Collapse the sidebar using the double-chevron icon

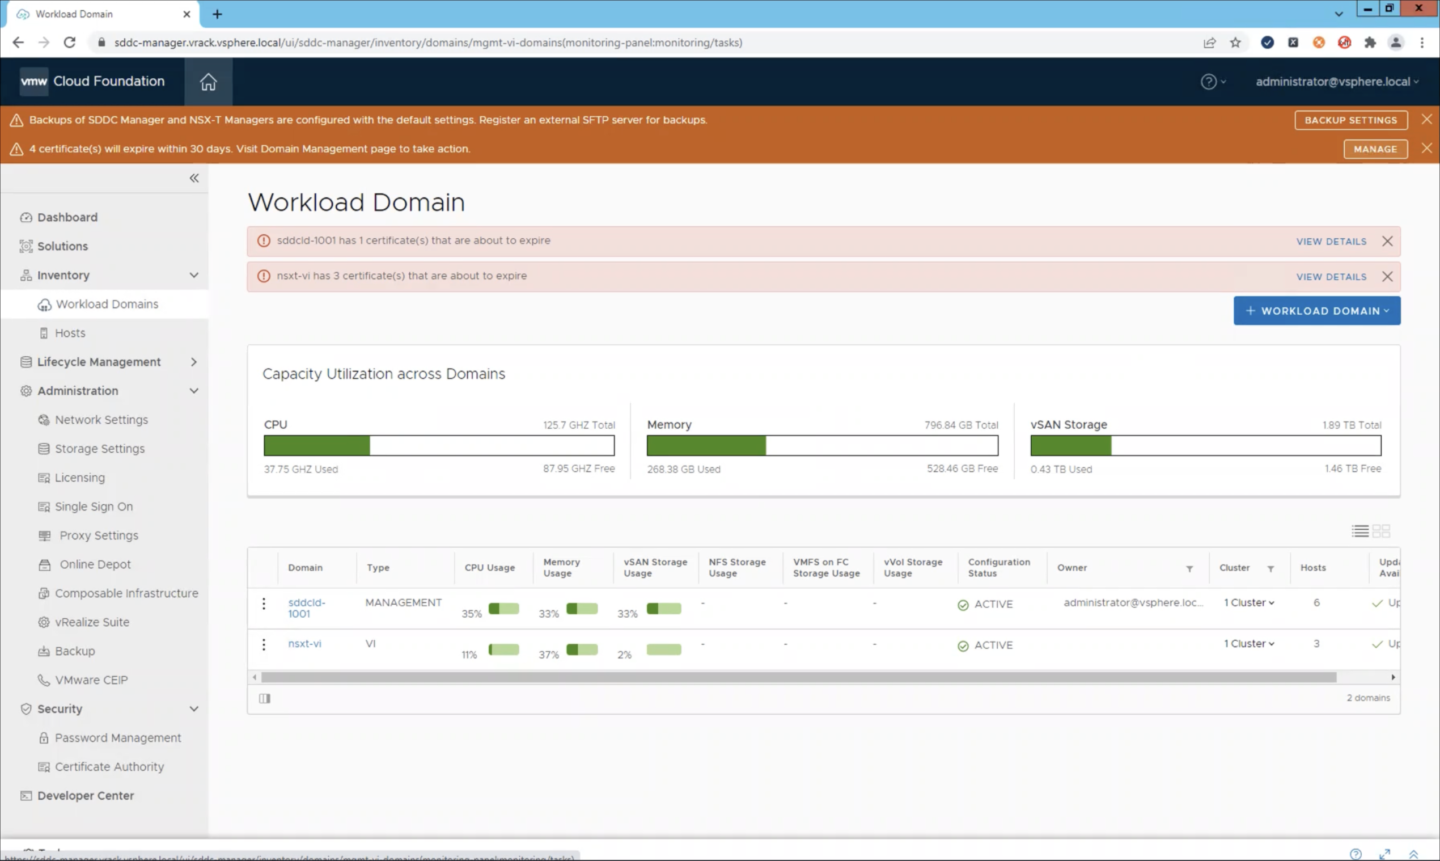[193, 178]
